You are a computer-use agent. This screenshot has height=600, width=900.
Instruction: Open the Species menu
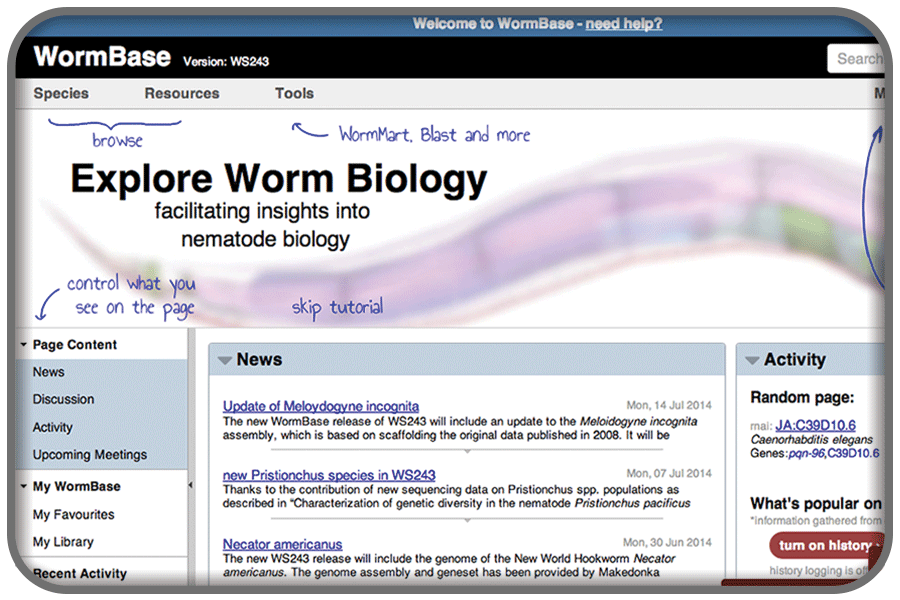tap(61, 93)
